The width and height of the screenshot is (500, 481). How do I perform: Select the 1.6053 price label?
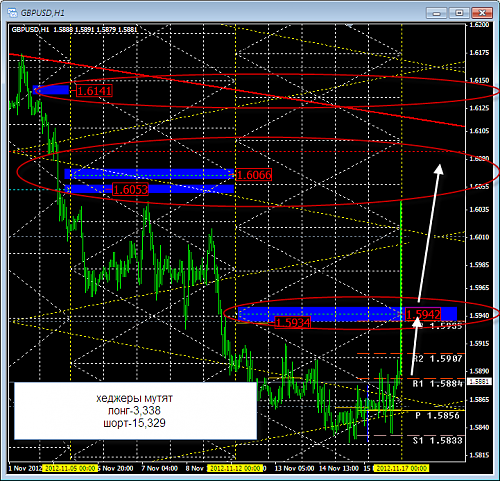[130, 189]
